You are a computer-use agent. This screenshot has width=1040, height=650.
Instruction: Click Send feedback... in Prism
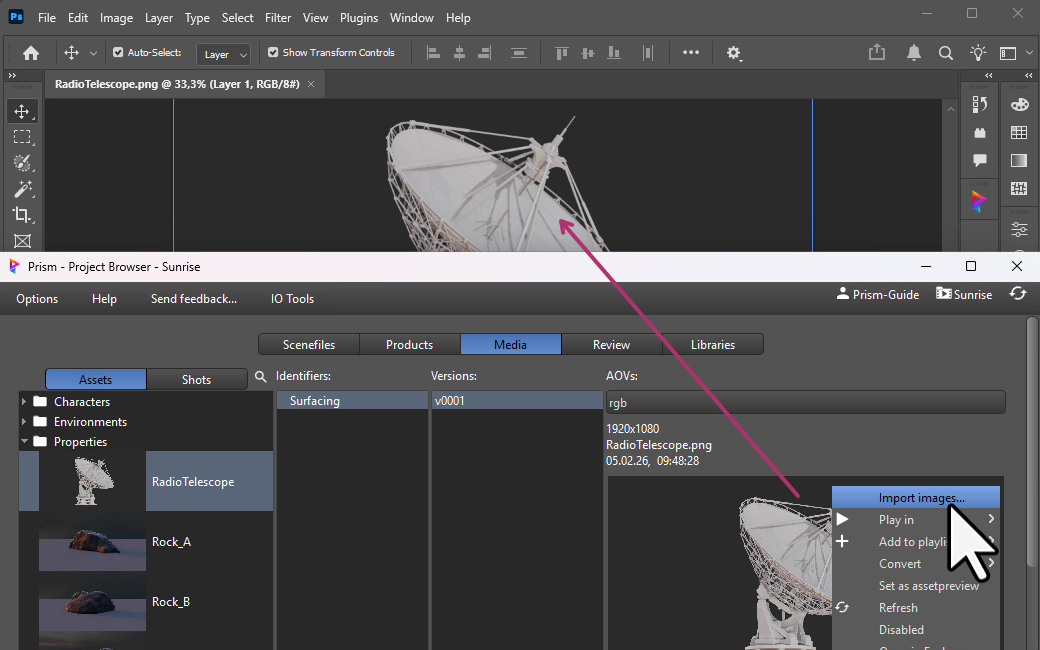[x=194, y=298]
